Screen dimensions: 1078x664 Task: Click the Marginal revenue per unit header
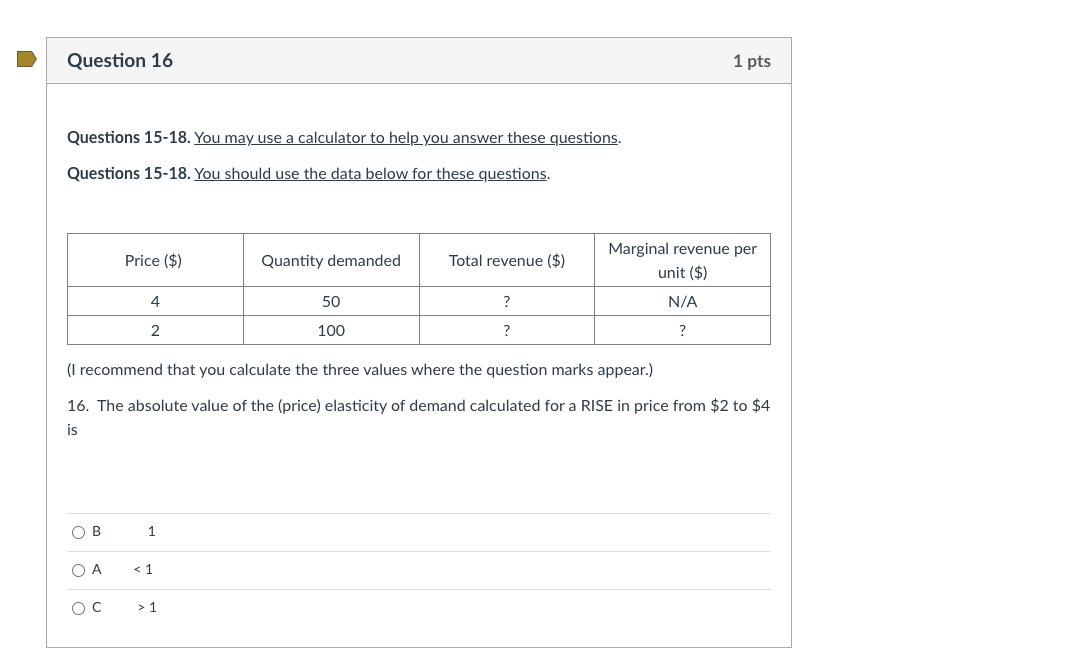(681, 260)
